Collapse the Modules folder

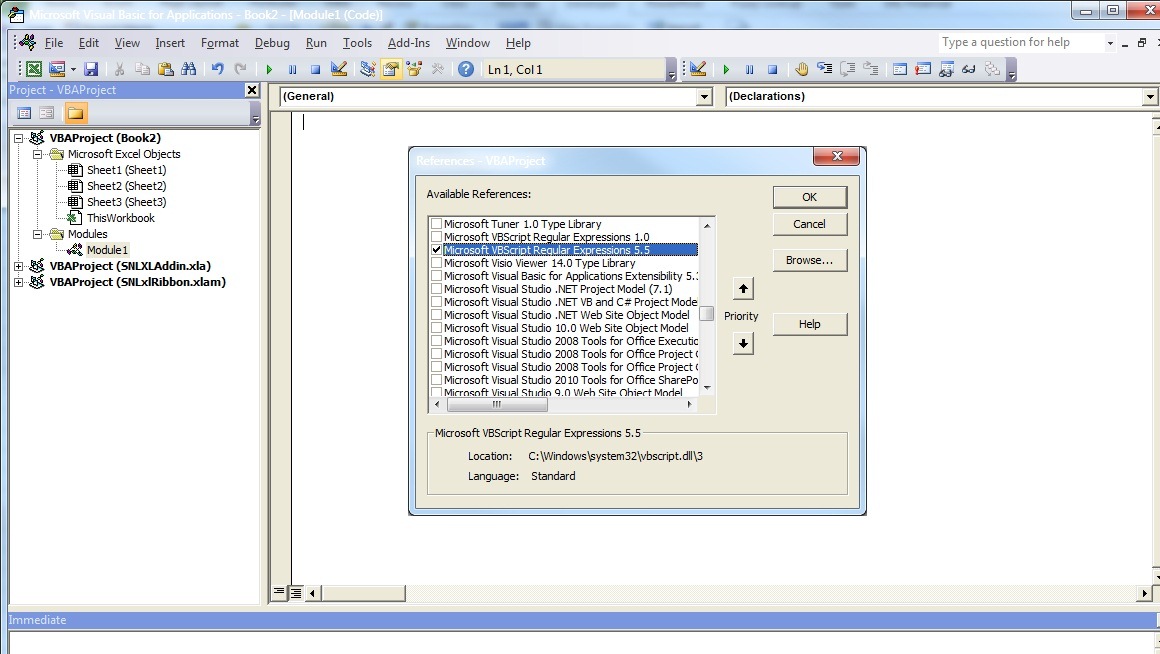point(36,234)
